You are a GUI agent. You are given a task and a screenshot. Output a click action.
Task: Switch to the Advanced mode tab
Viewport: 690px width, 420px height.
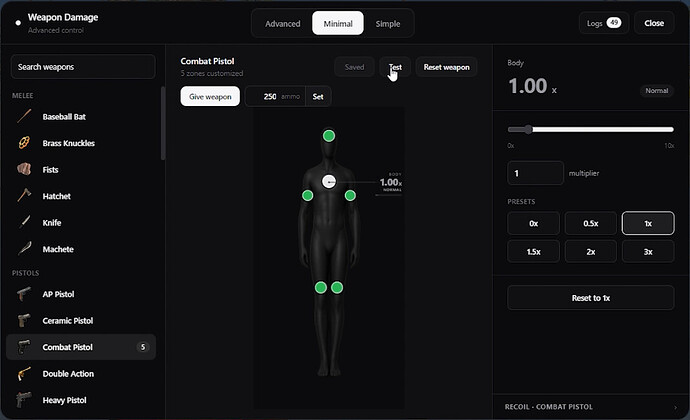[283, 23]
